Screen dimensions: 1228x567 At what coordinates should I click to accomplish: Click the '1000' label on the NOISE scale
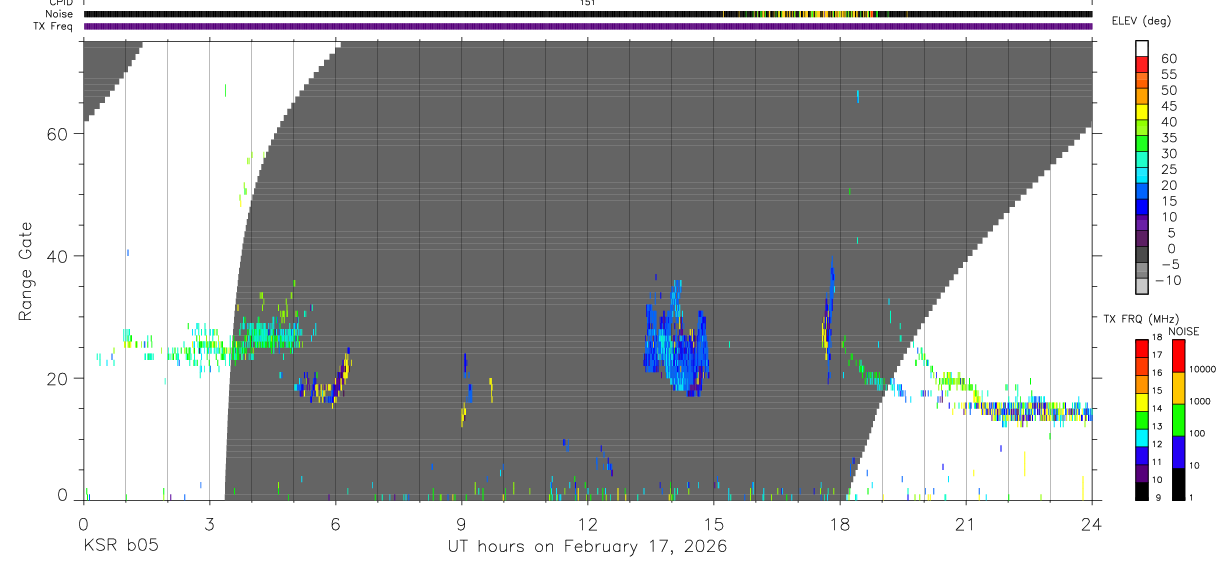pyautogui.click(x=1200, y=401)
